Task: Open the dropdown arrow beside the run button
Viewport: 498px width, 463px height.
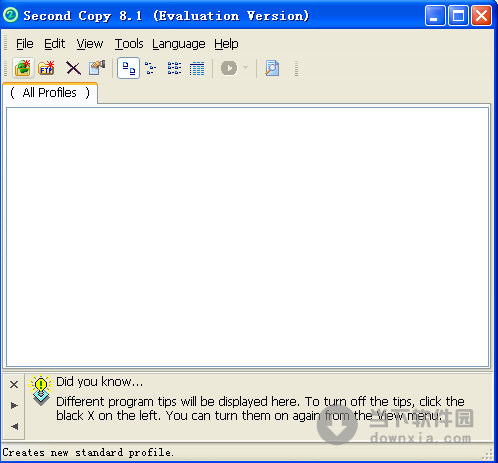Action: (246, 68)
